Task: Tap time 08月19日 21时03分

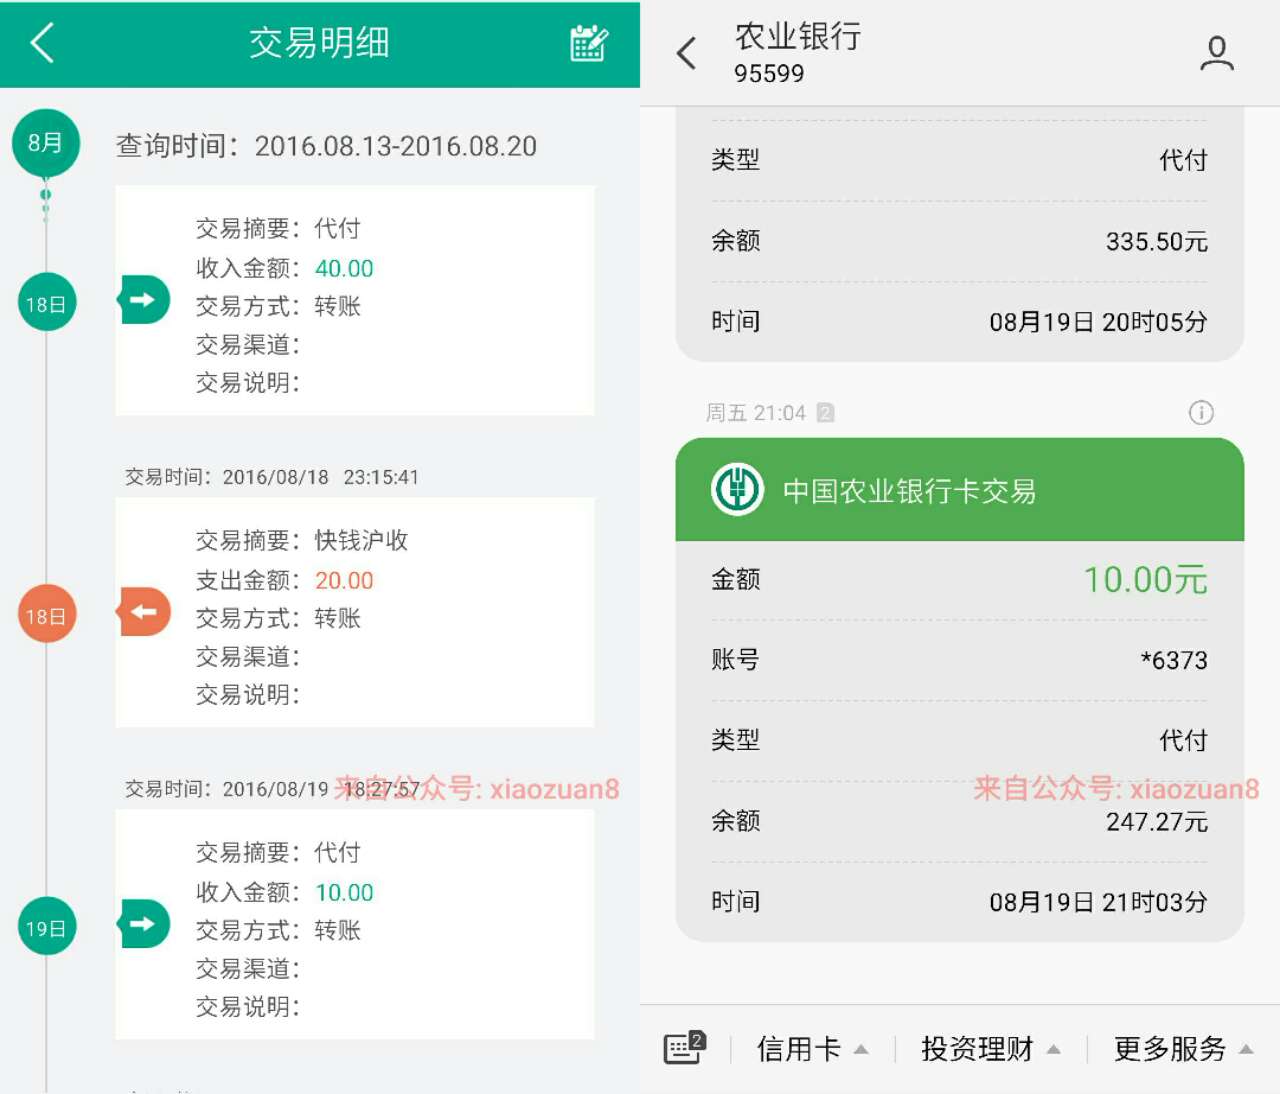Action: click(x=1098, y=902)
